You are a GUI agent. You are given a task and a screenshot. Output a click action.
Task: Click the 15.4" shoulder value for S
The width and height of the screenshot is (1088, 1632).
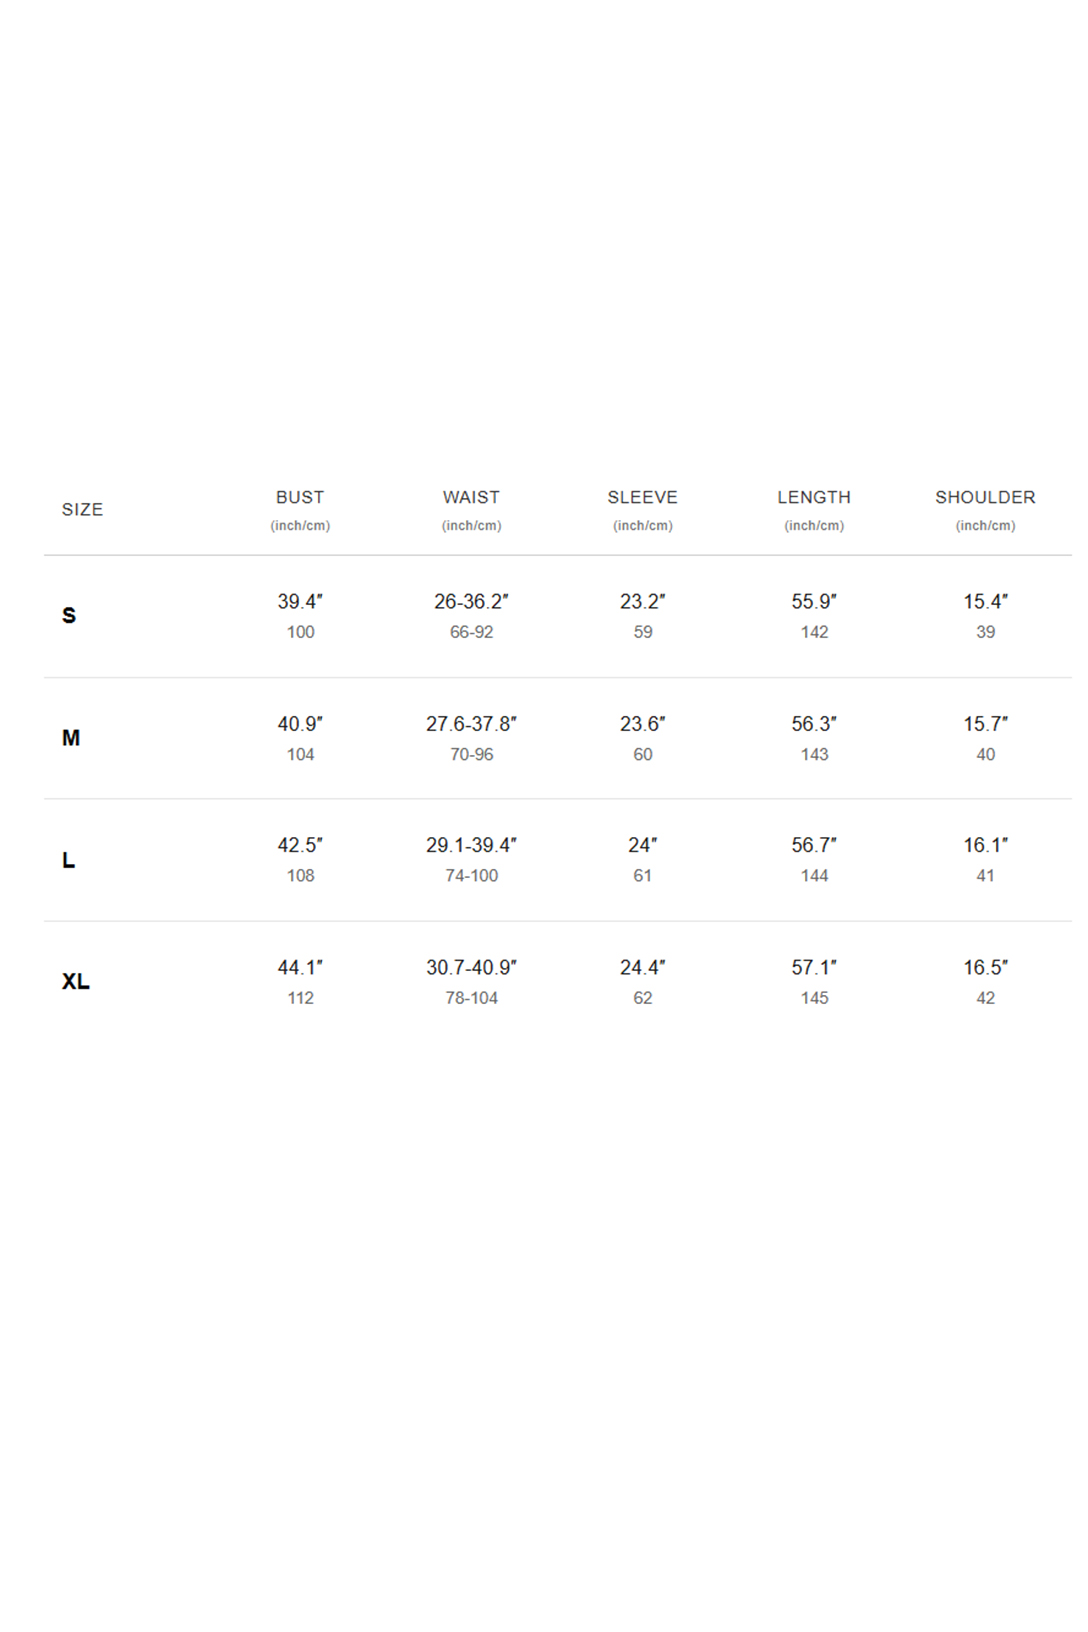985,601
